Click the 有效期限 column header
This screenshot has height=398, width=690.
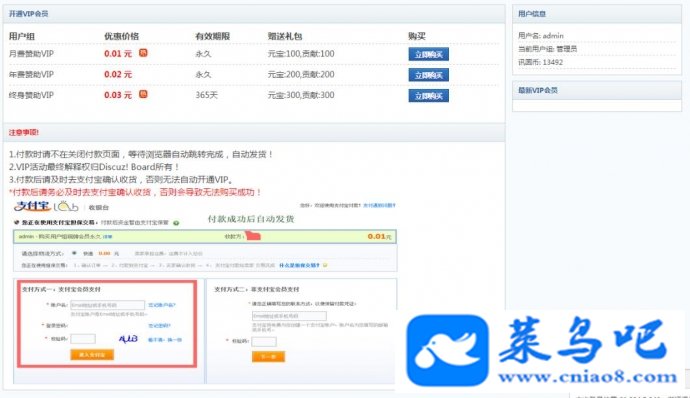click(213, 36)
